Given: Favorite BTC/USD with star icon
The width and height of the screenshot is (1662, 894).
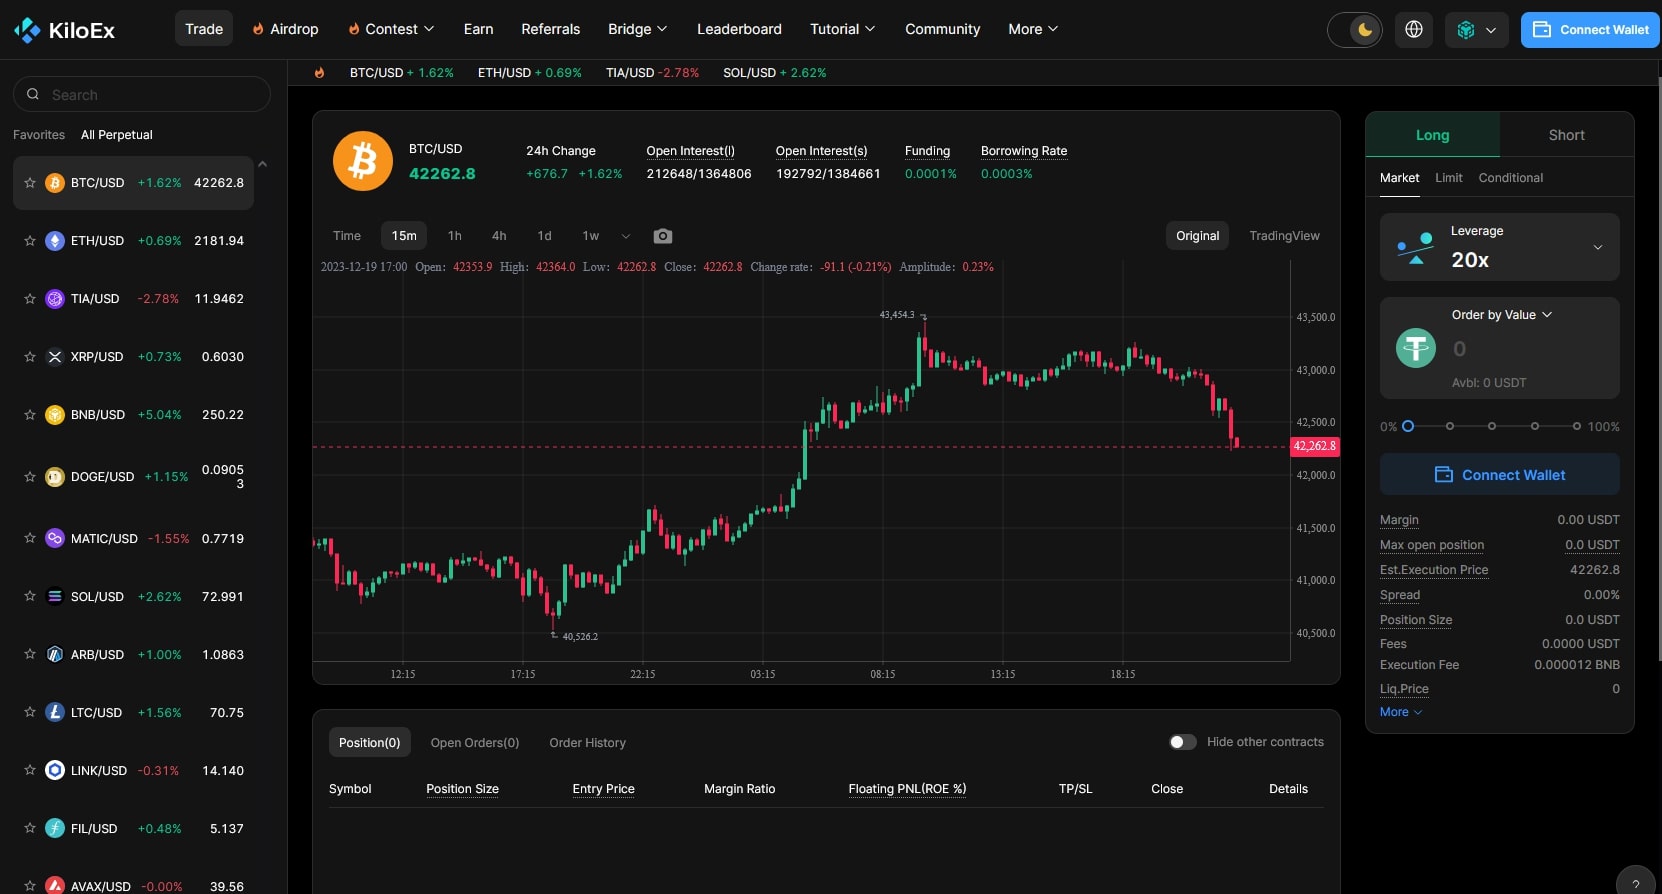Looking at the screenshot, I should pyautogui.click(x=30, y=183).
